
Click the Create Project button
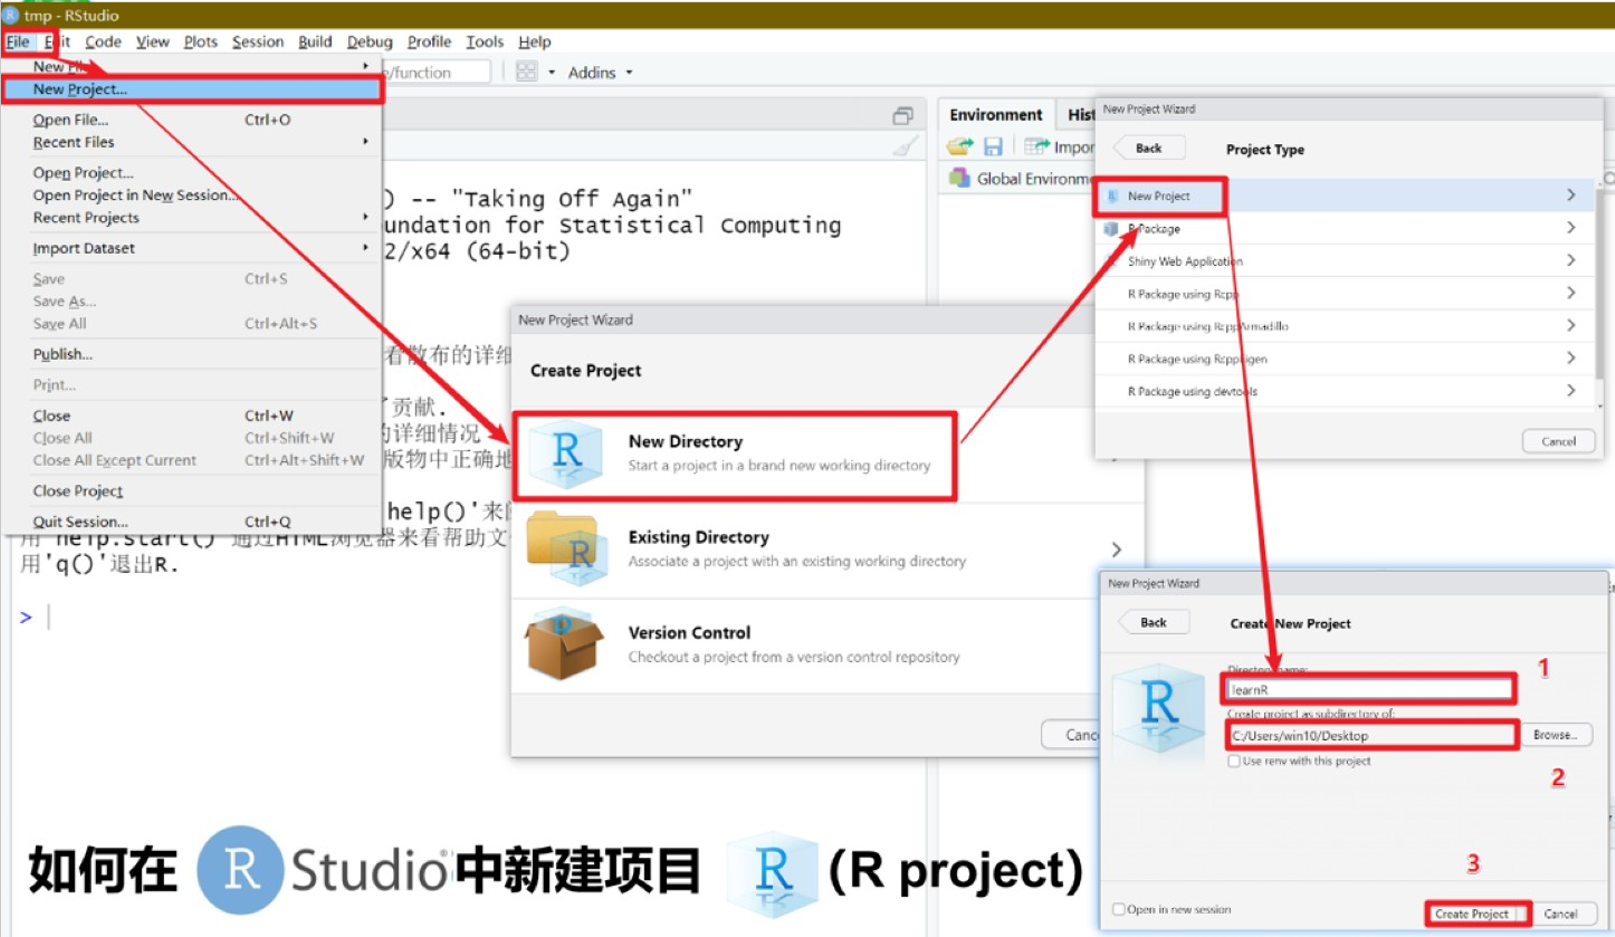(x=1472, y=913)
